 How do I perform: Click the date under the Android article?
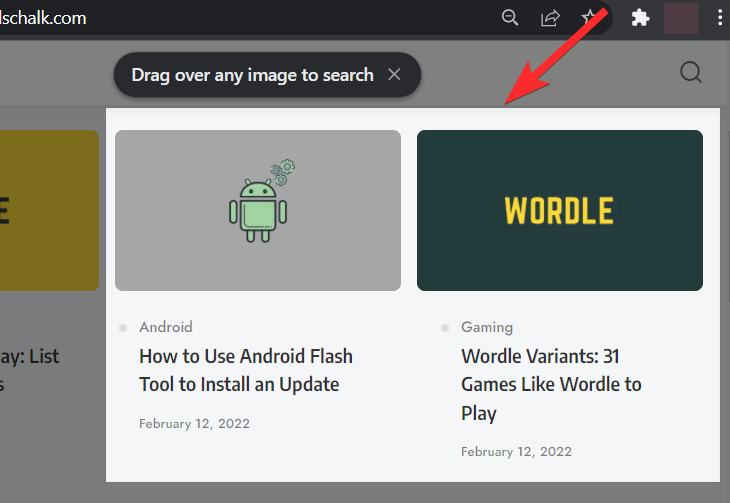[x=194, y=423]
